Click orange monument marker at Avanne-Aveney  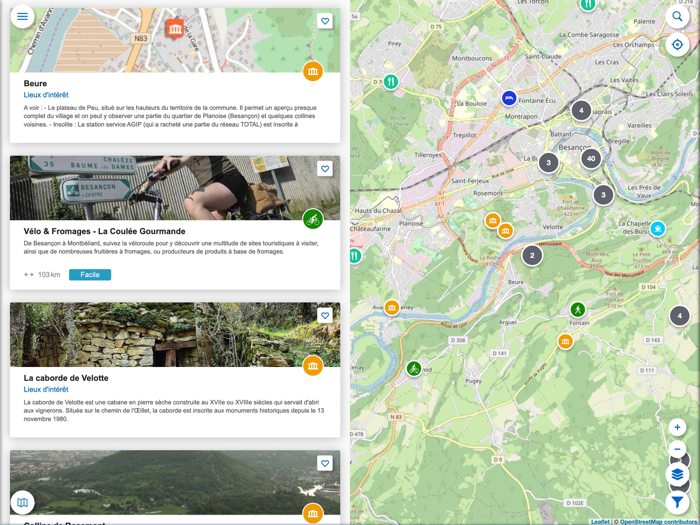pyautogui.click(x=392, y=308)
